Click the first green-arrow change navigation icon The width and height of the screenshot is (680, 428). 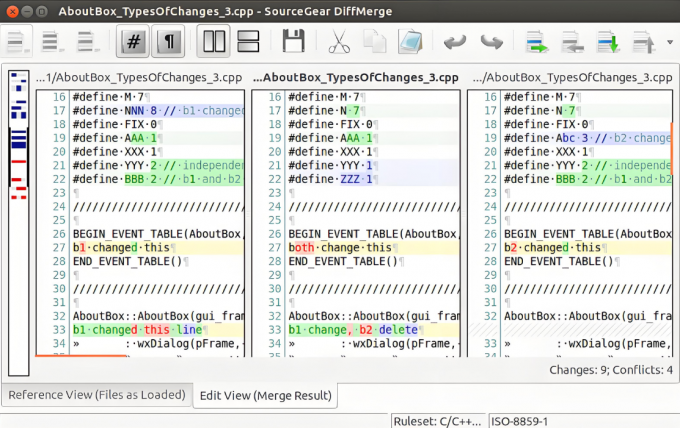click(x=537, y=42)
